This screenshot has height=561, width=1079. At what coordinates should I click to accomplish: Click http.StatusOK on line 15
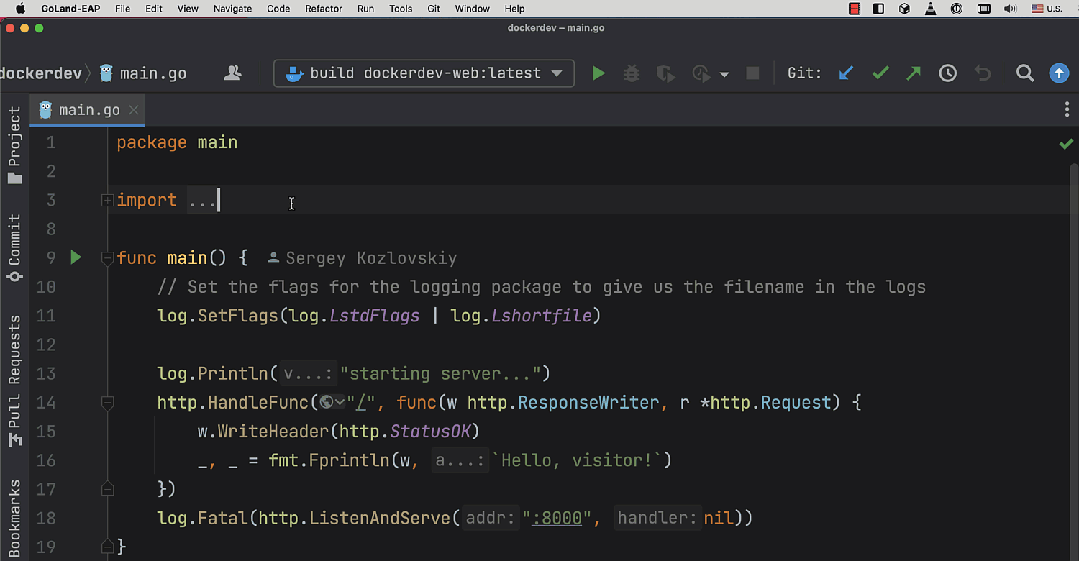tap(405, 432)
